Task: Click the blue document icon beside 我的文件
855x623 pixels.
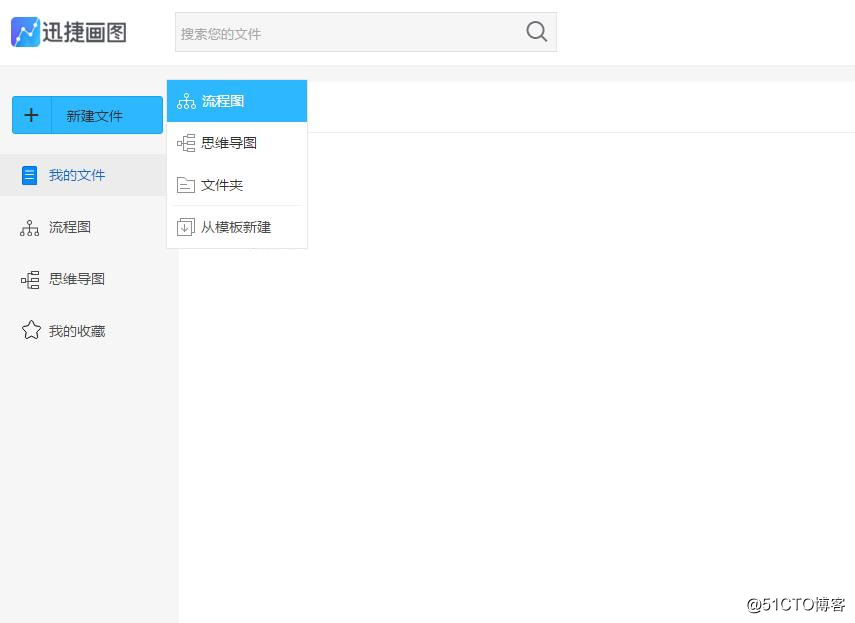Action: click(29, 175)
